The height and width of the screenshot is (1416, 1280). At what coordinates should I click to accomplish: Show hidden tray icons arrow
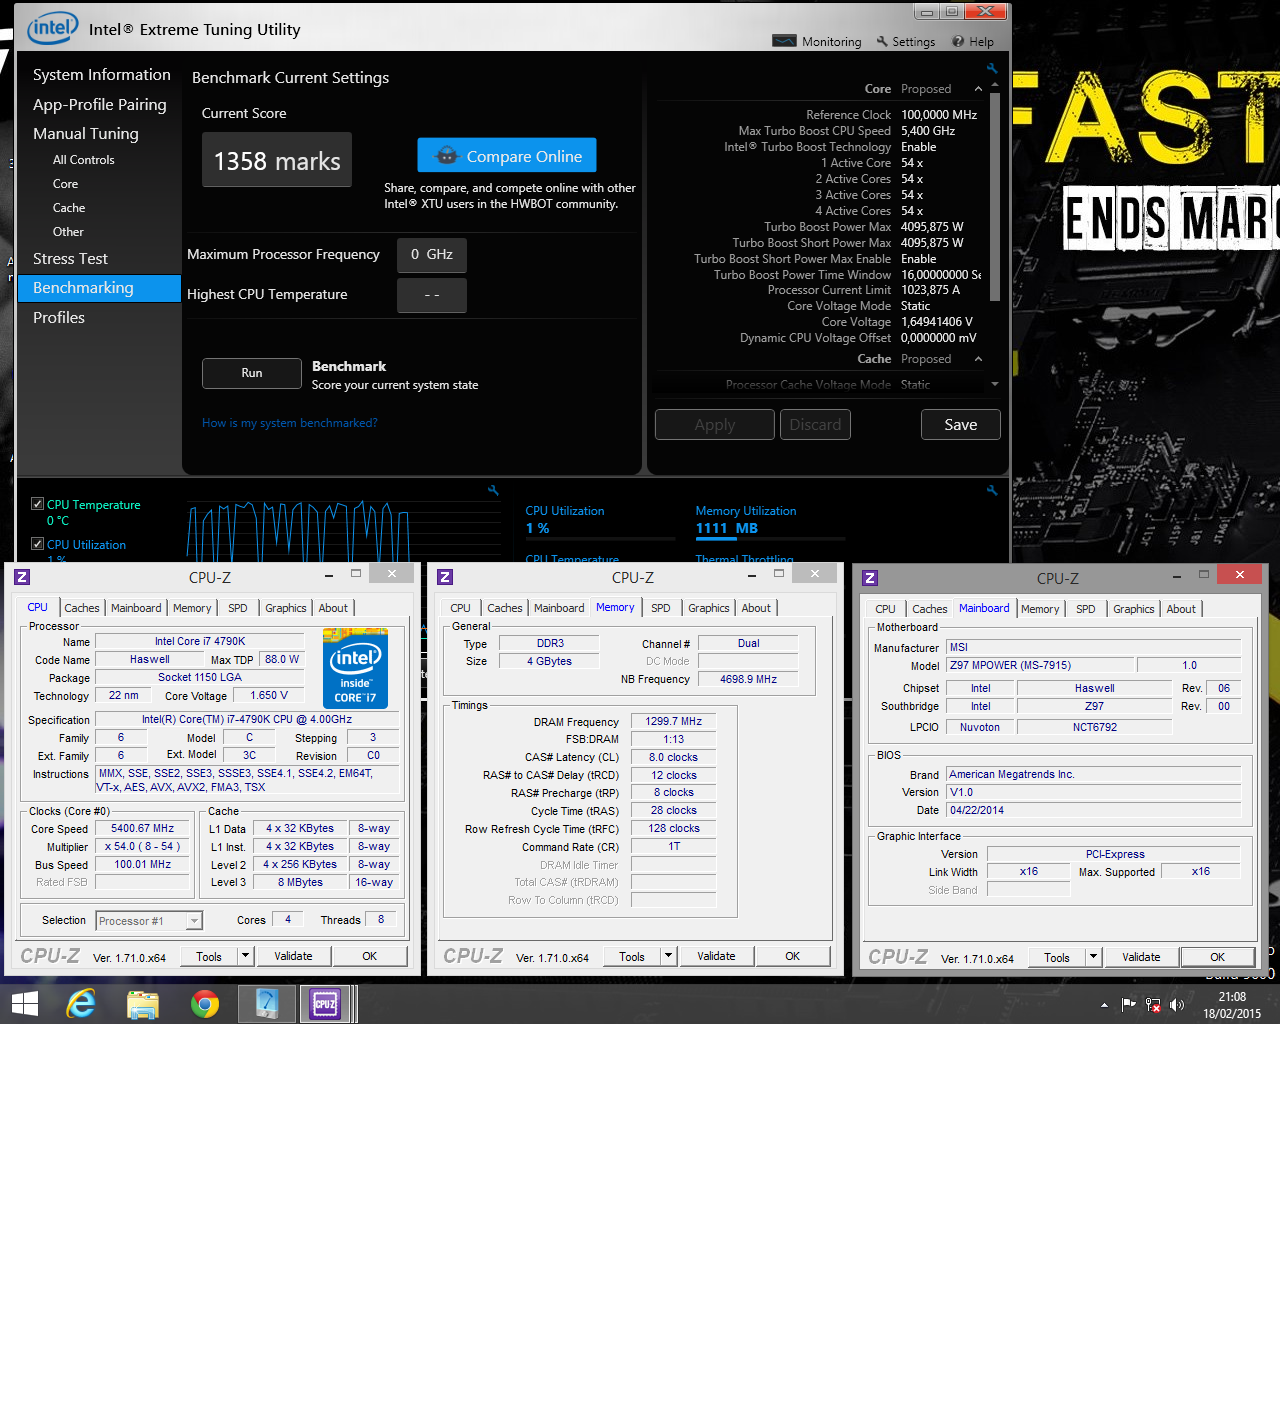pos(1104,1005)
